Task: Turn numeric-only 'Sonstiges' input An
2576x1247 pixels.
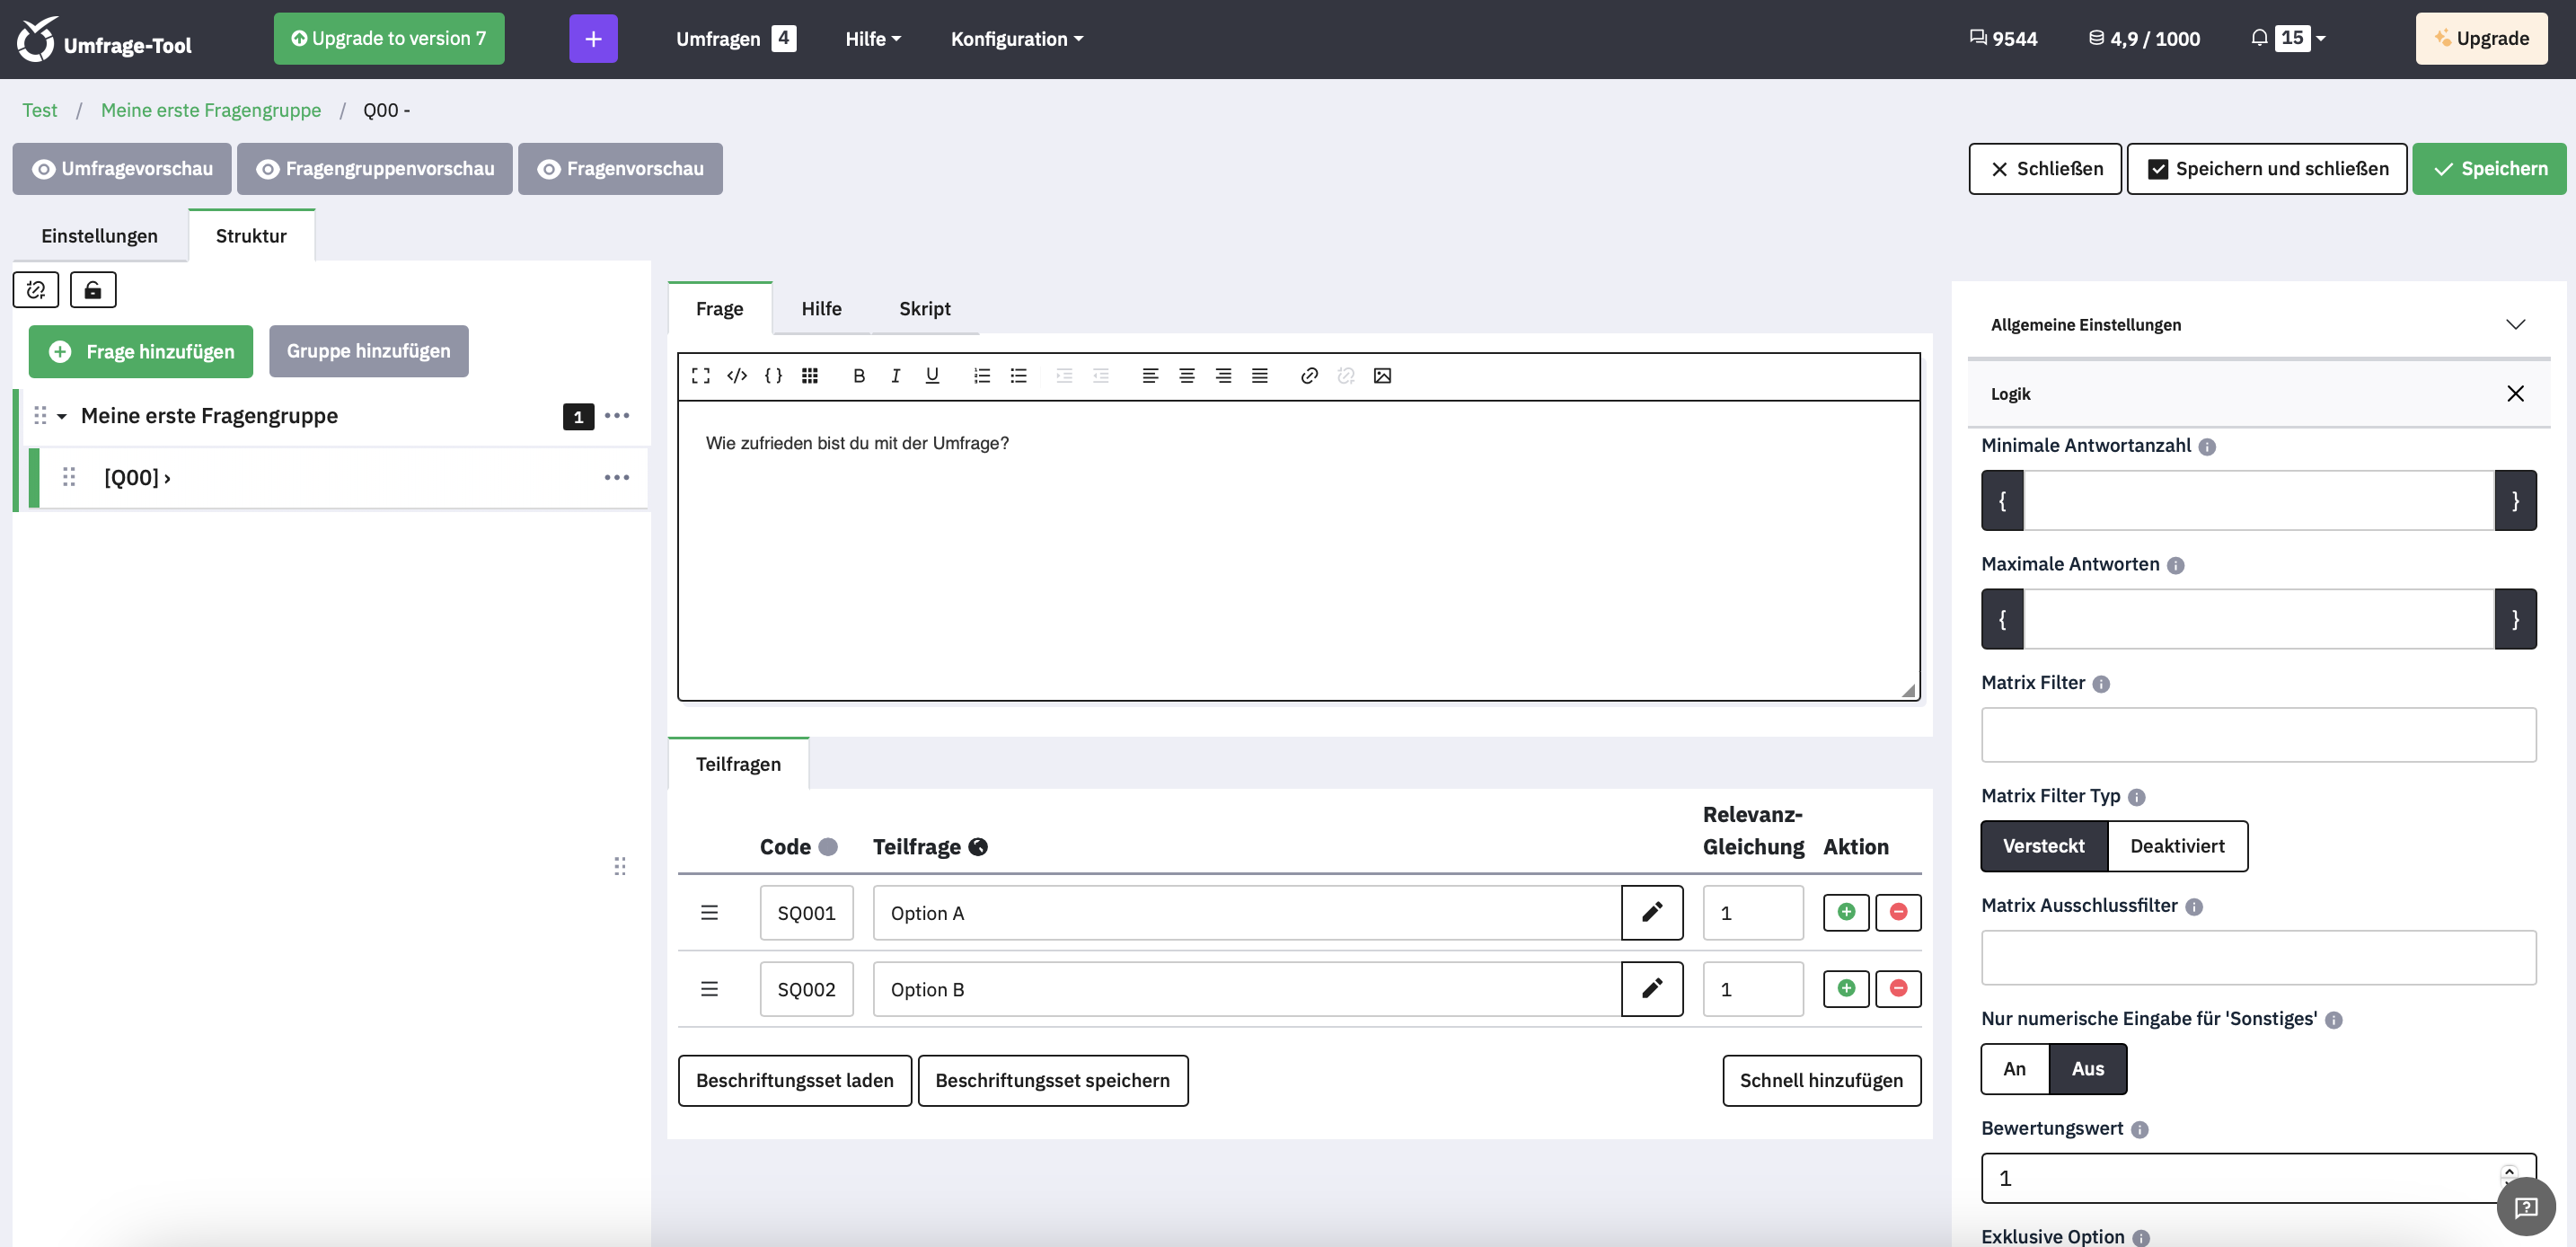Action: (x=2015, y=1069)
